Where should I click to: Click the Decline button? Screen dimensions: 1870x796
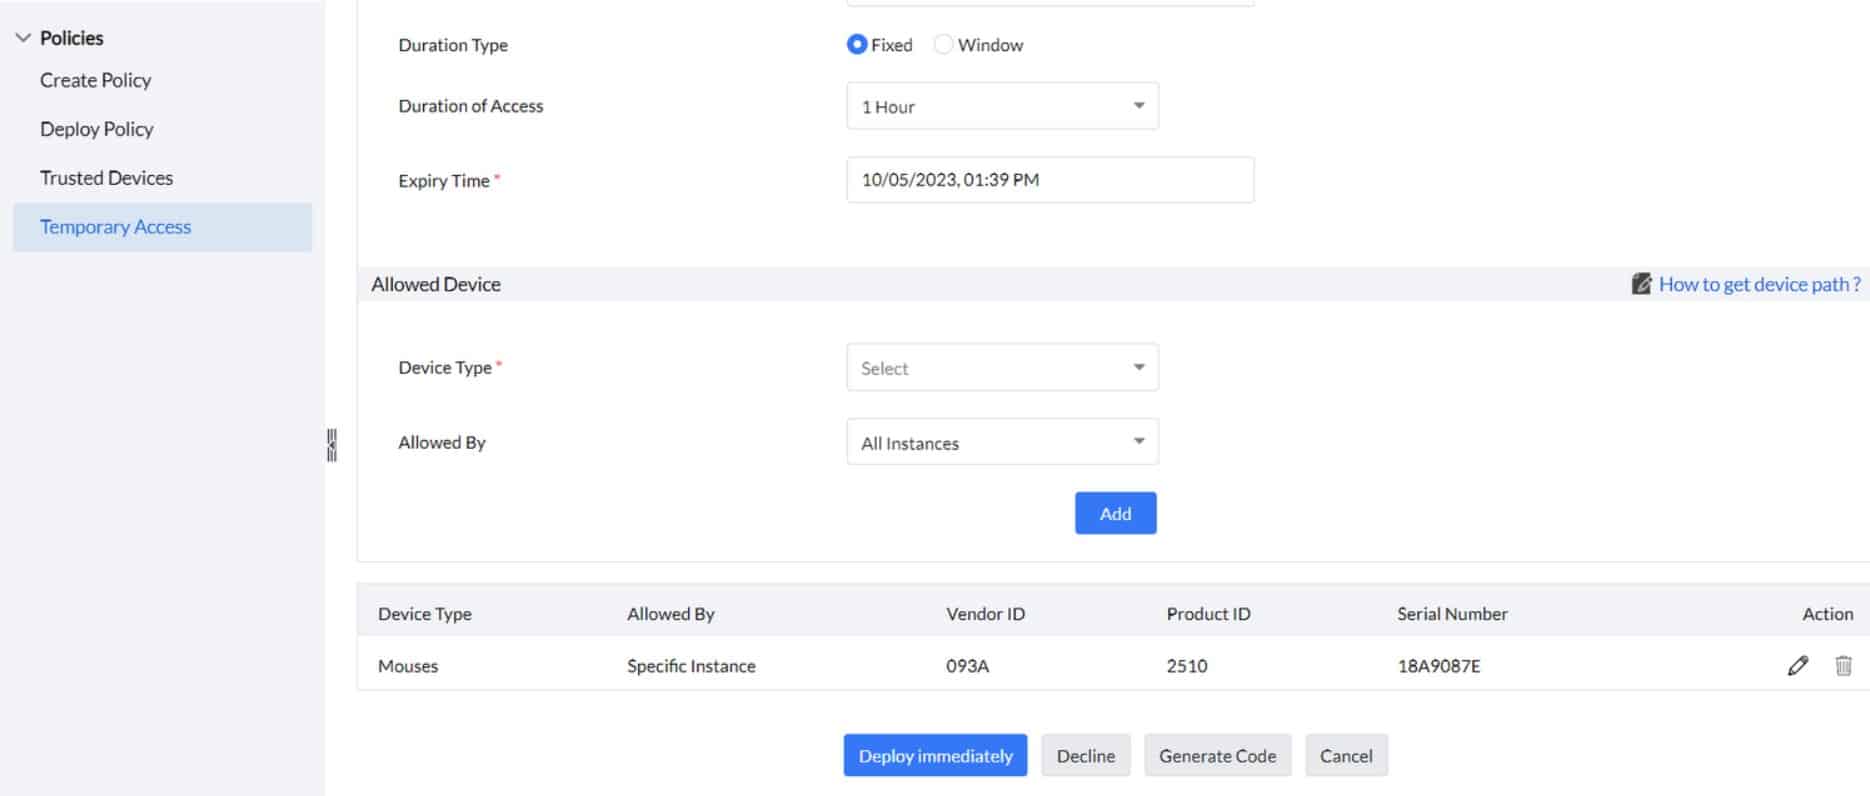[x=1085, y=756]
